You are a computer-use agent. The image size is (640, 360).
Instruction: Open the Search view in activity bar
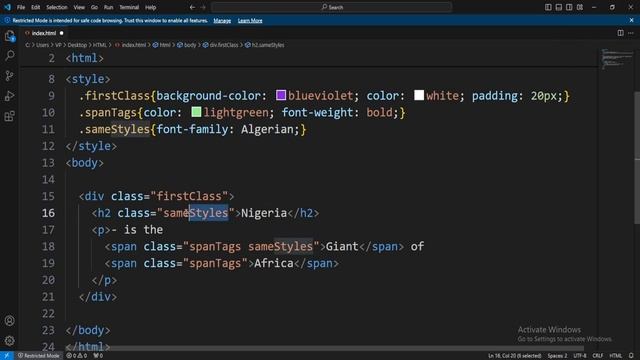[9, 56]
